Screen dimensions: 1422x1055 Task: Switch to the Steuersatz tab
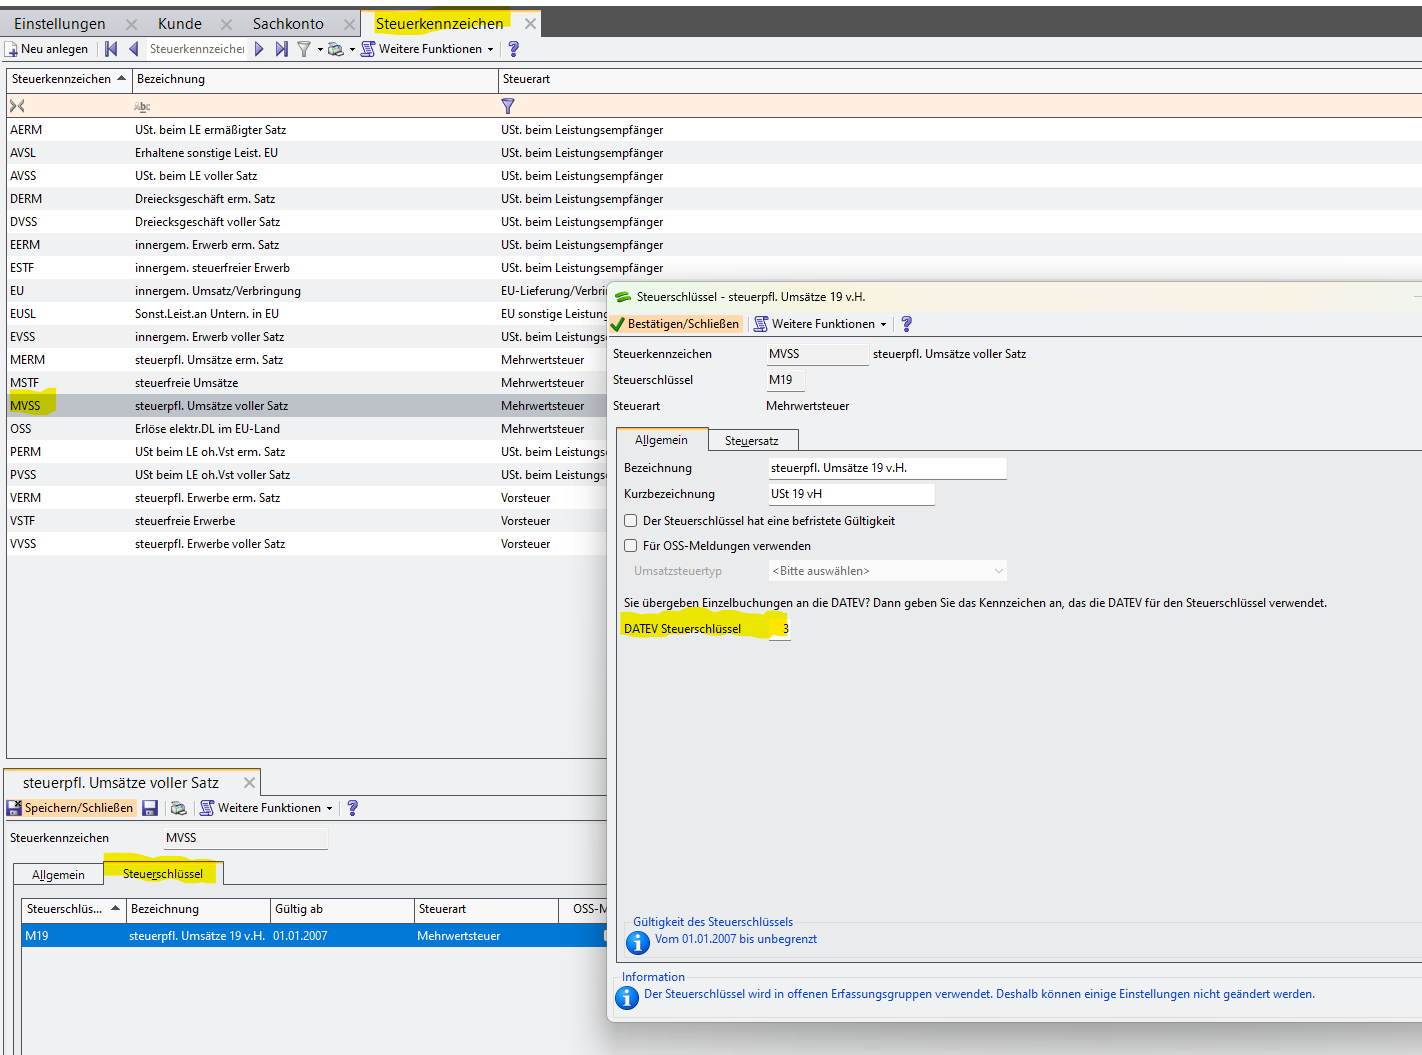751,441
